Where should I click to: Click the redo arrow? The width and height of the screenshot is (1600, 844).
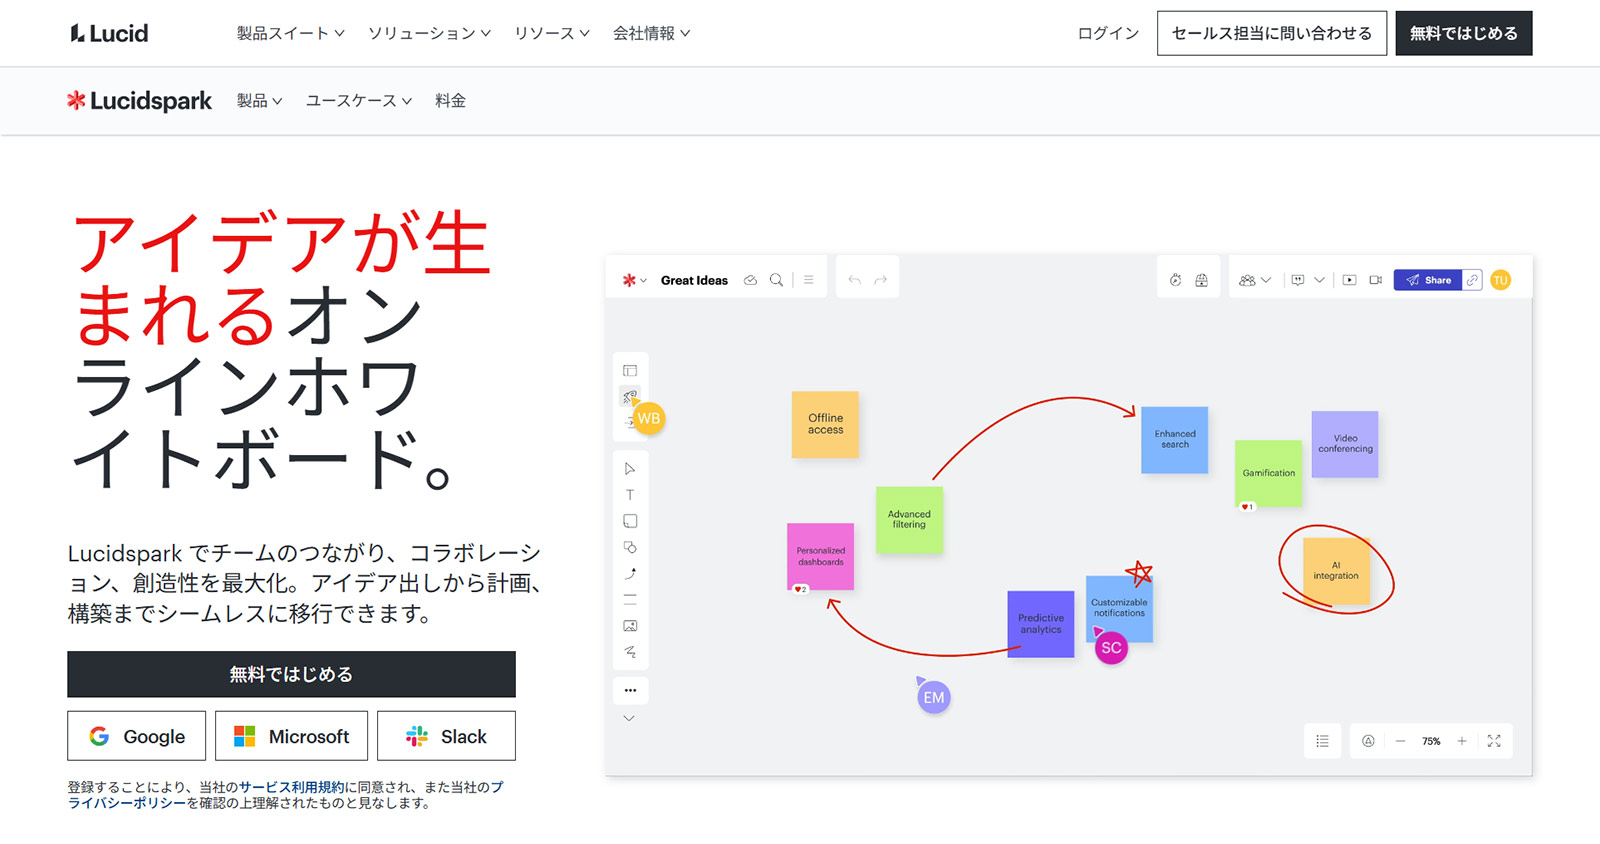(880, 280)
